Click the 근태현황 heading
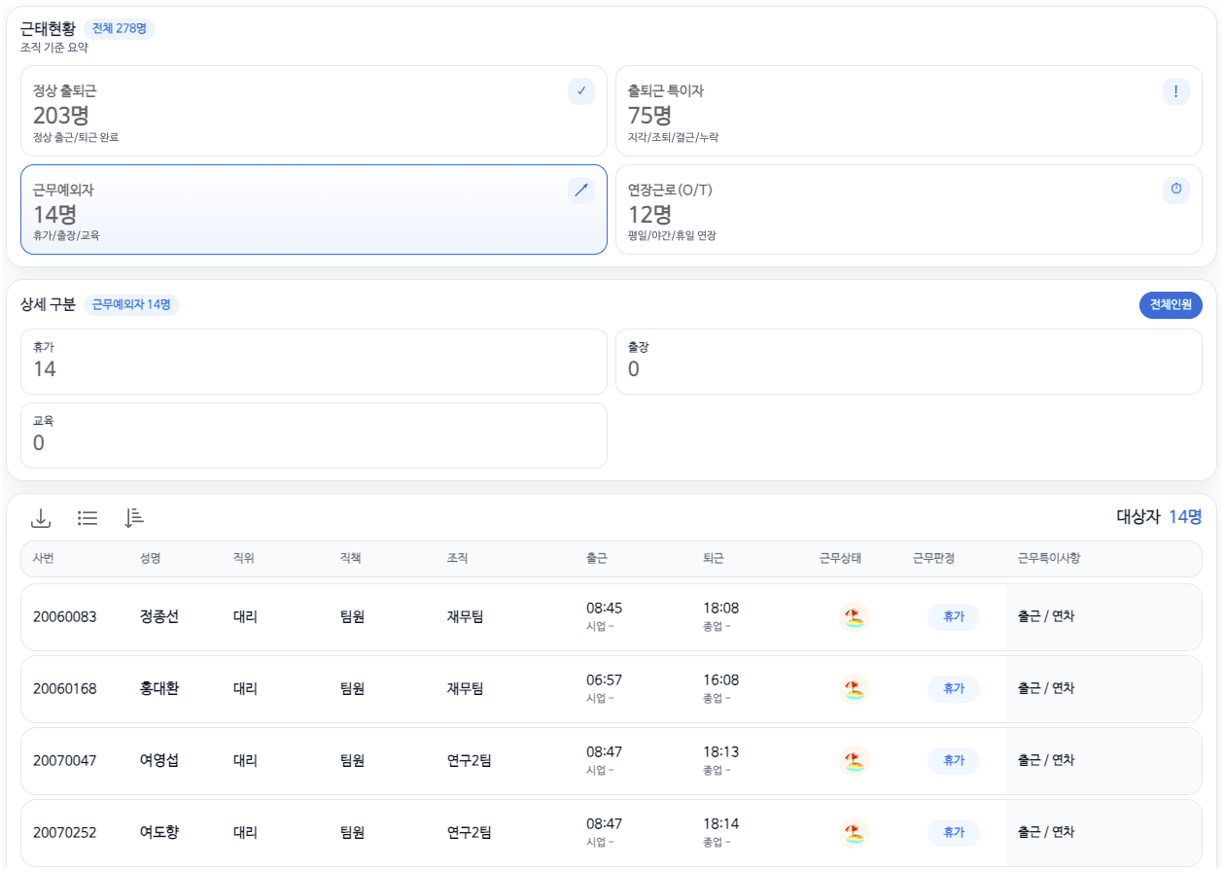The width and height of the screenshot is (1224, 872). (x=48, y=28)
